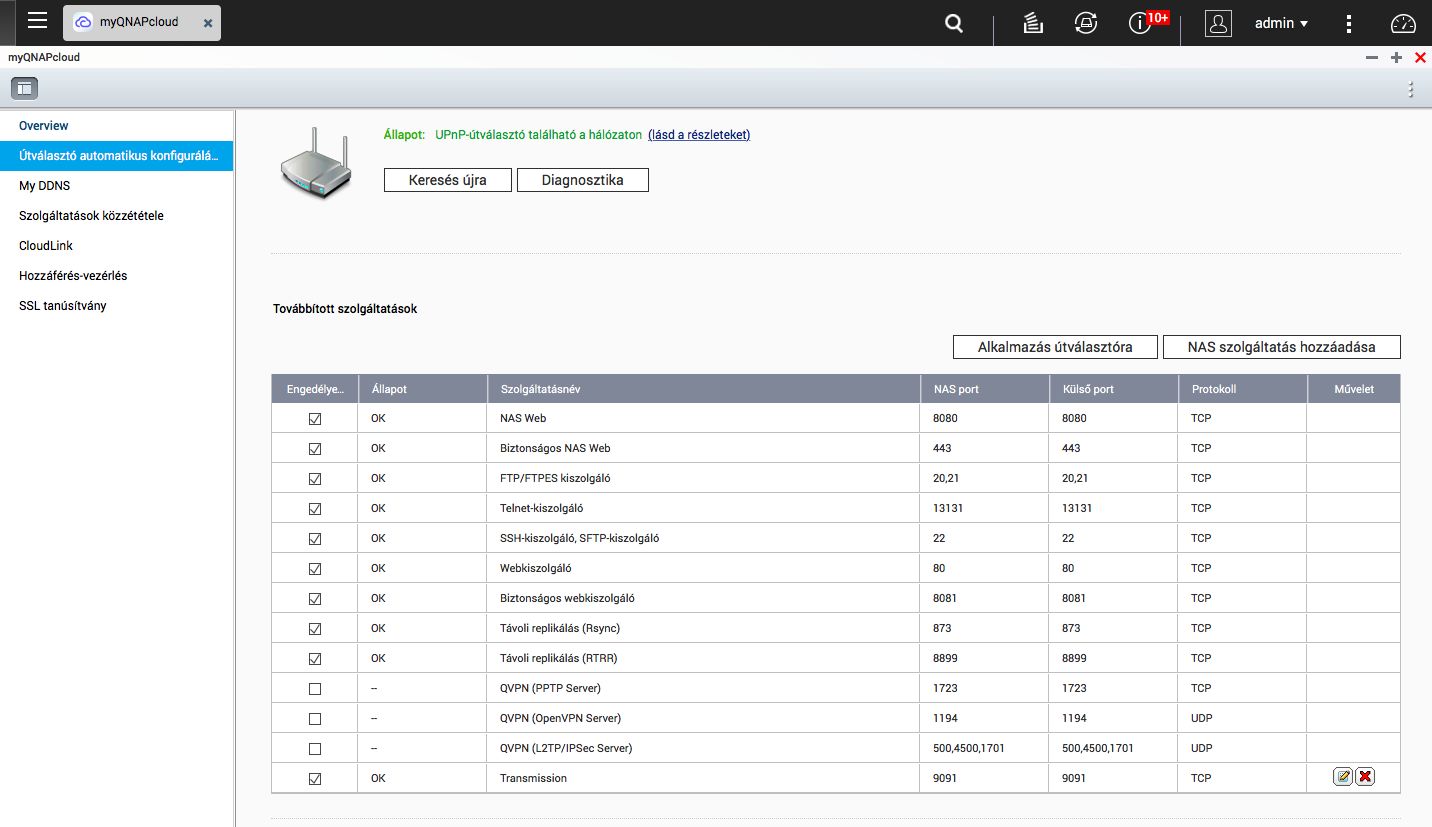The width and height of the screenshot is (1432, 827).
Task: Open the resource monitor dashboard icon
Action: pyautogui.click(x=1404, y=23)
